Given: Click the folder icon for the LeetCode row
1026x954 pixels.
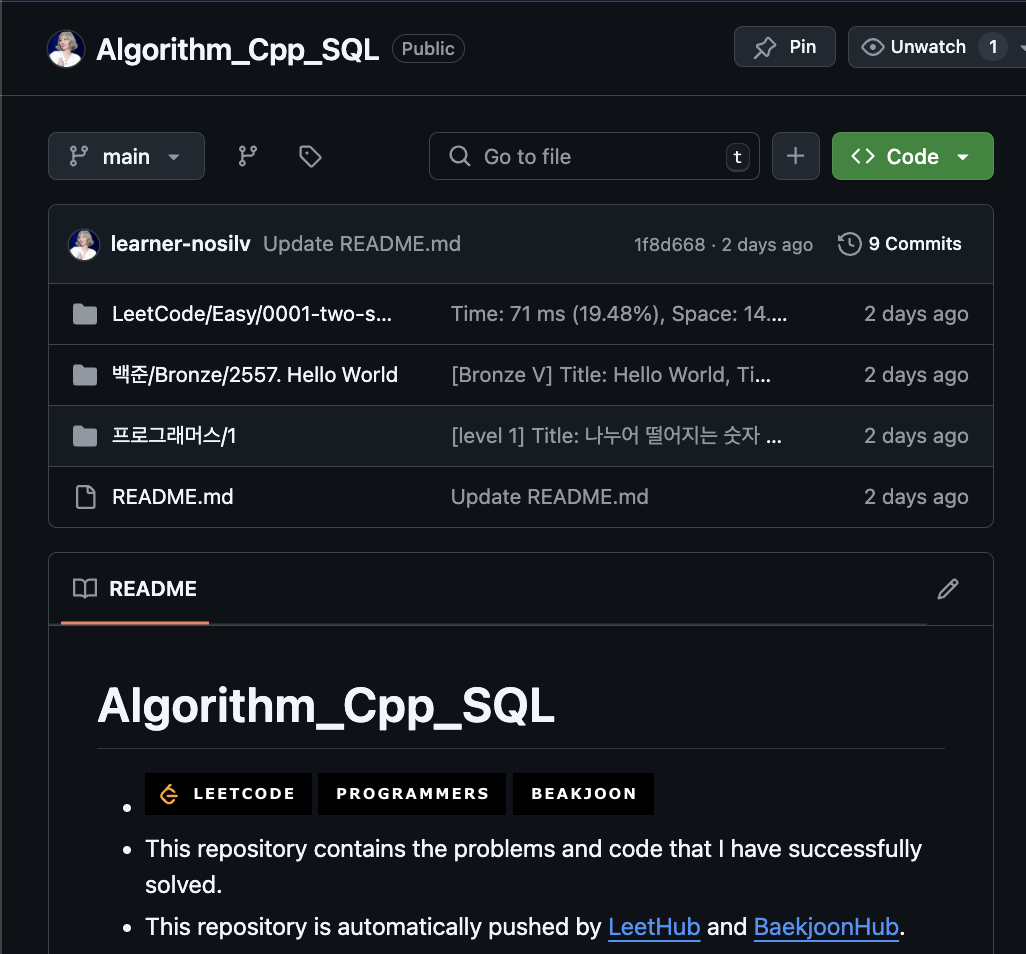Looking at the screenshot, I should (x=84, y=314).
